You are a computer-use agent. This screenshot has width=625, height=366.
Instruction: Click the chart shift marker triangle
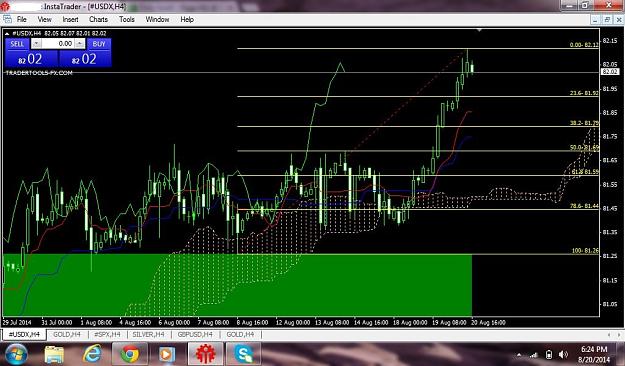click(x=480, y=30)
